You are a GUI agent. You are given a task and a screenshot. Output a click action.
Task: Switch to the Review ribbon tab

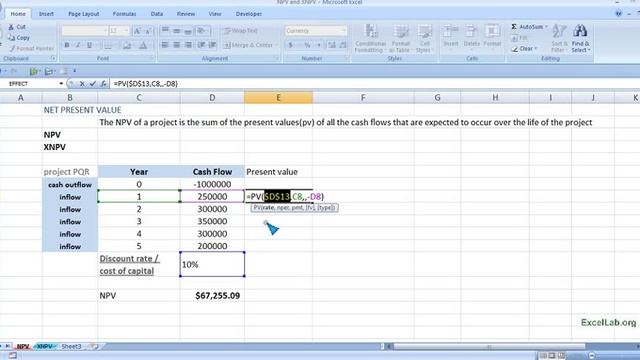186,14
